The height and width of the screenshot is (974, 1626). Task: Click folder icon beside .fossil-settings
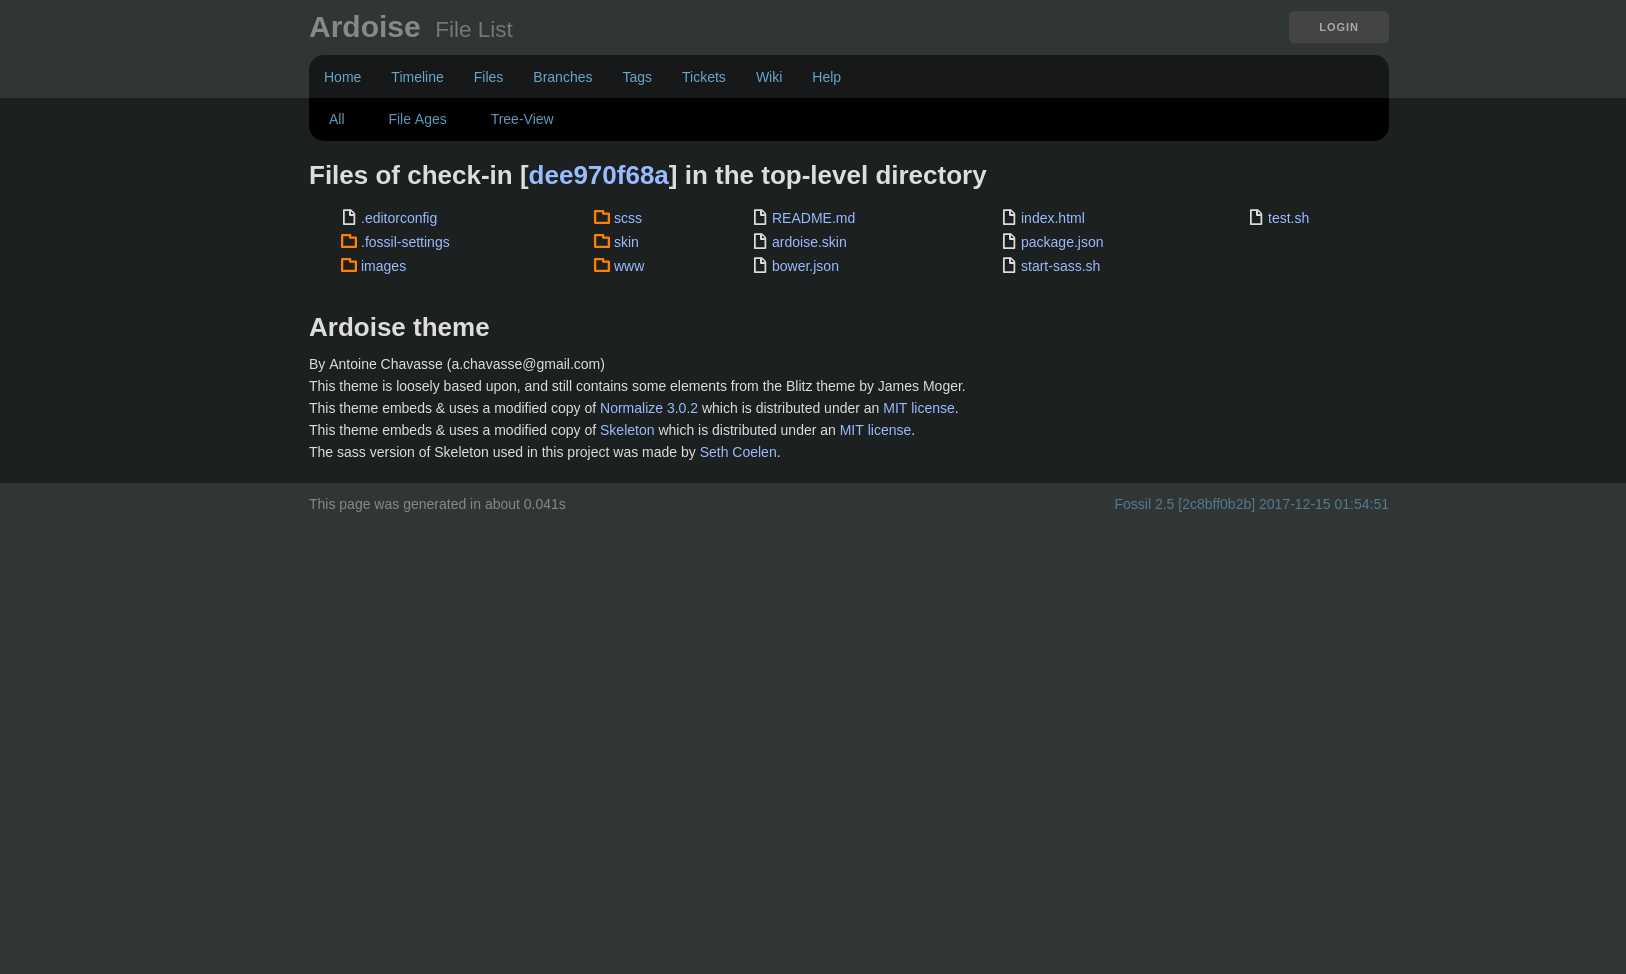click(349, 241)
